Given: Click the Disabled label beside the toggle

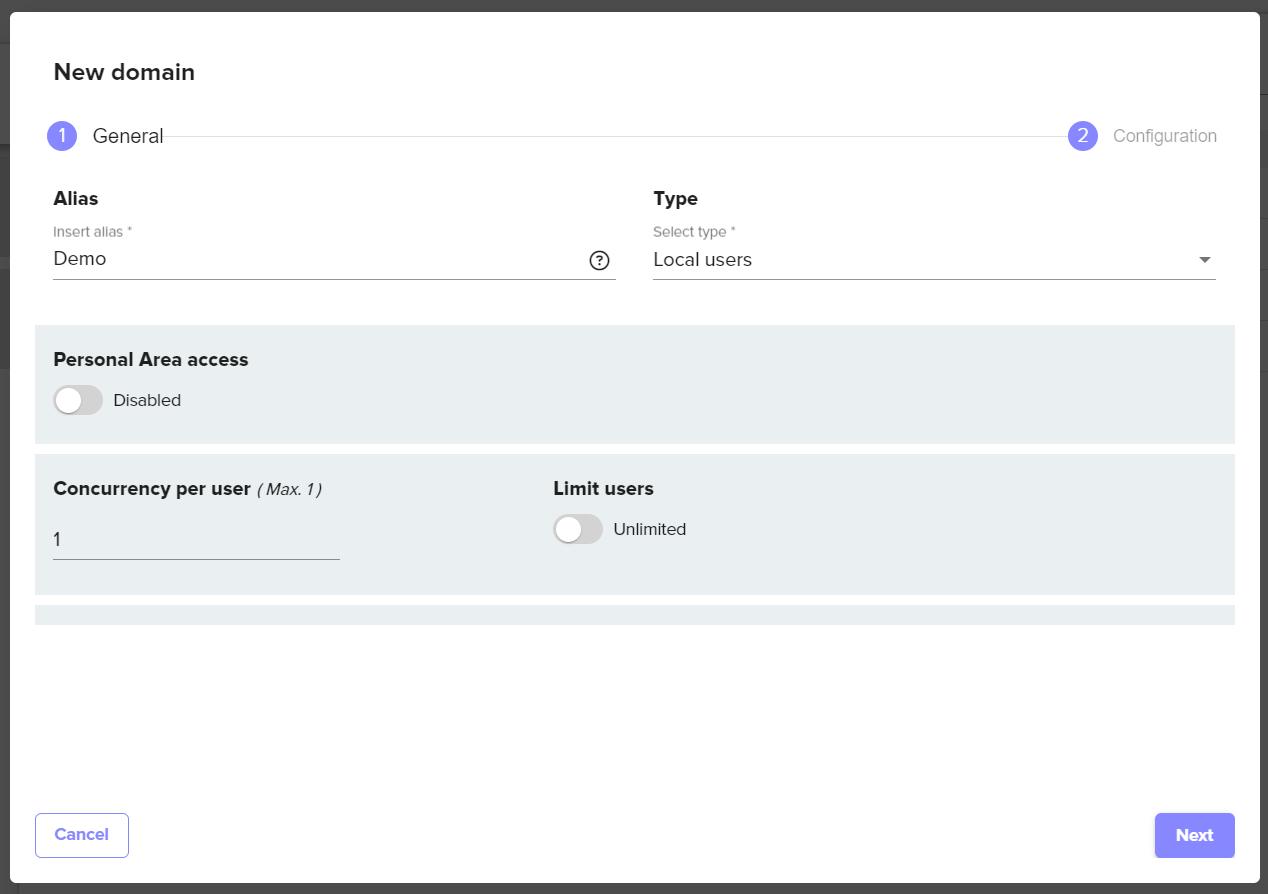Looking at the screenshot, I should (x=147, y=400).
